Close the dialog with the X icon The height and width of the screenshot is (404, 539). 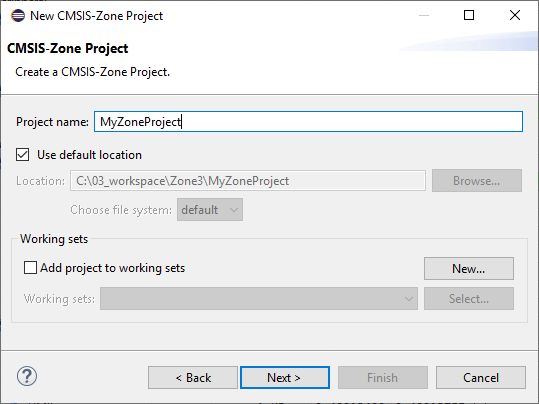(515, 15)
